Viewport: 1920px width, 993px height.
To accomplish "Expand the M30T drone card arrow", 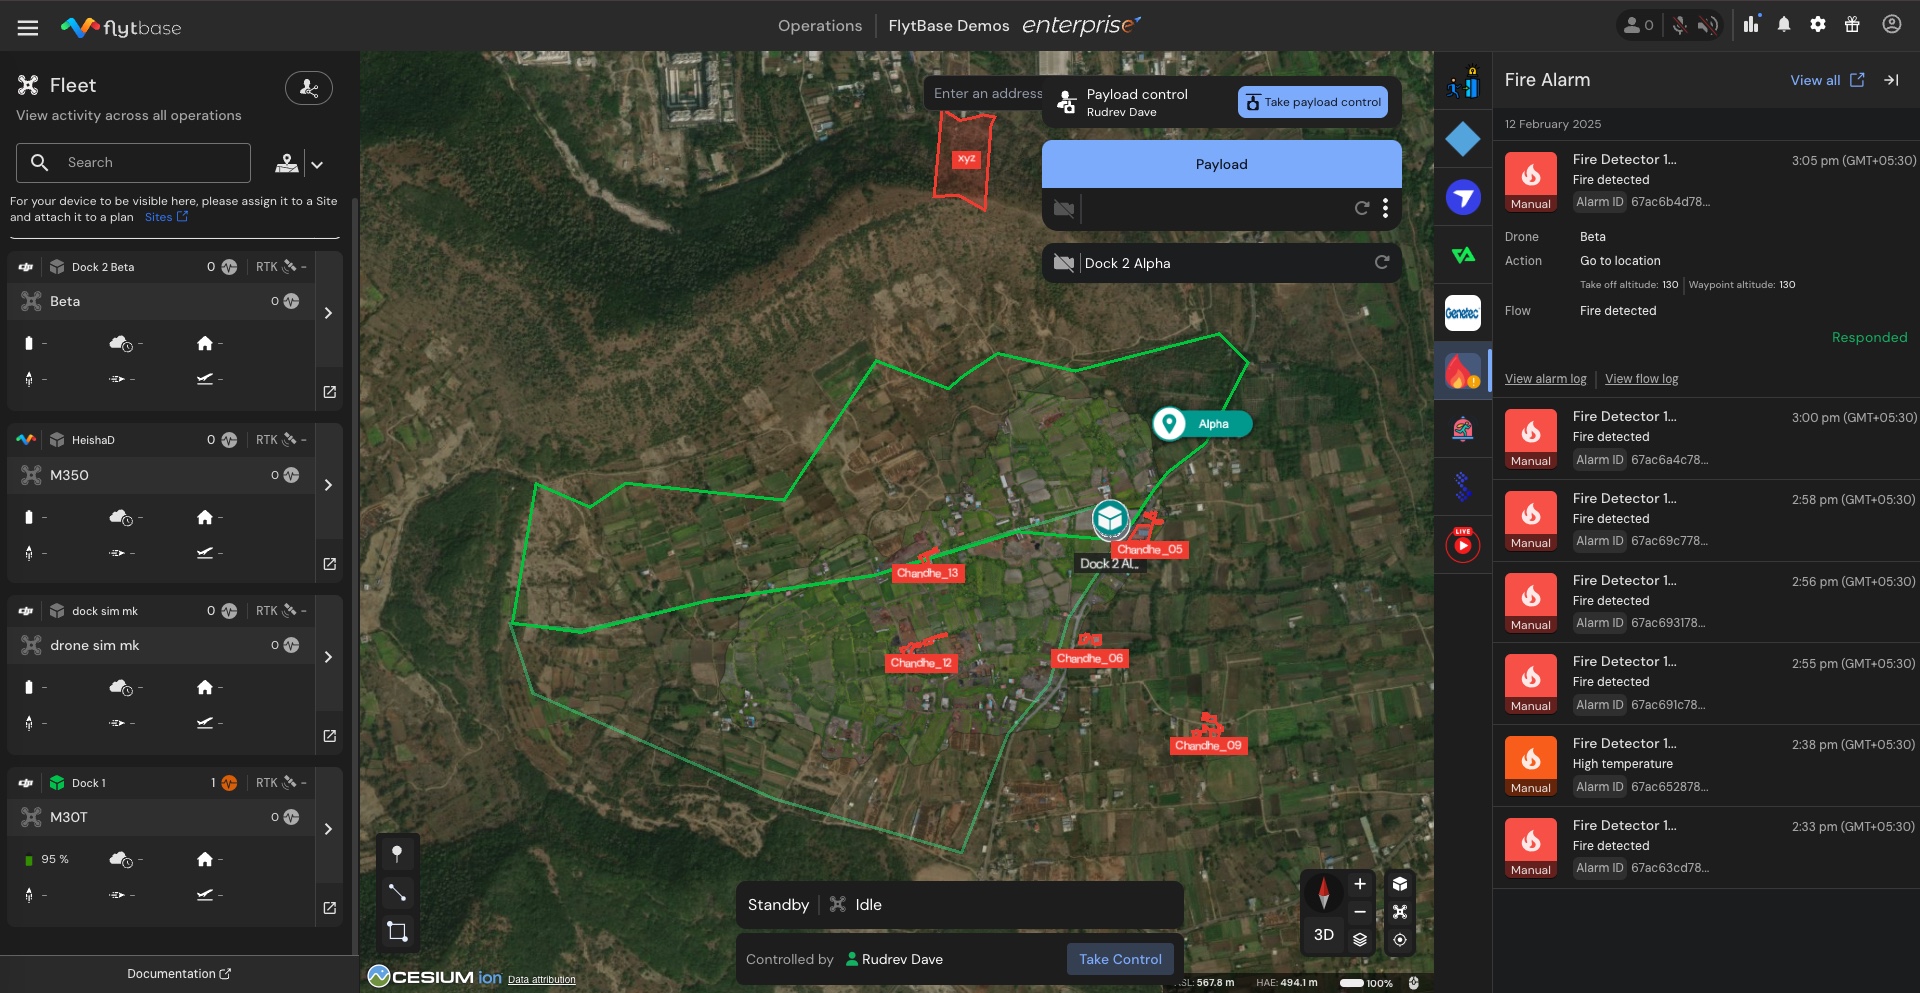I will [328, 829].
